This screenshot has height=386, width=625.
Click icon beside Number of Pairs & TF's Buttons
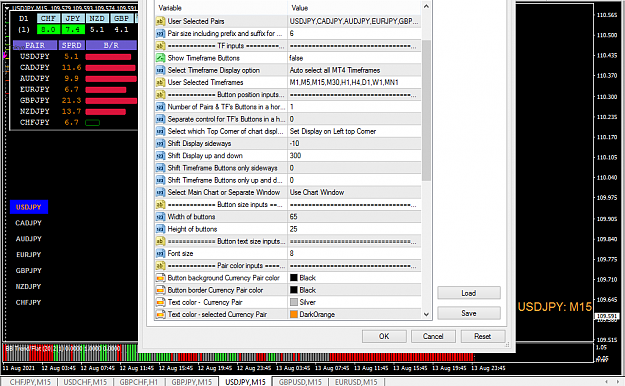tap(160, 107)
